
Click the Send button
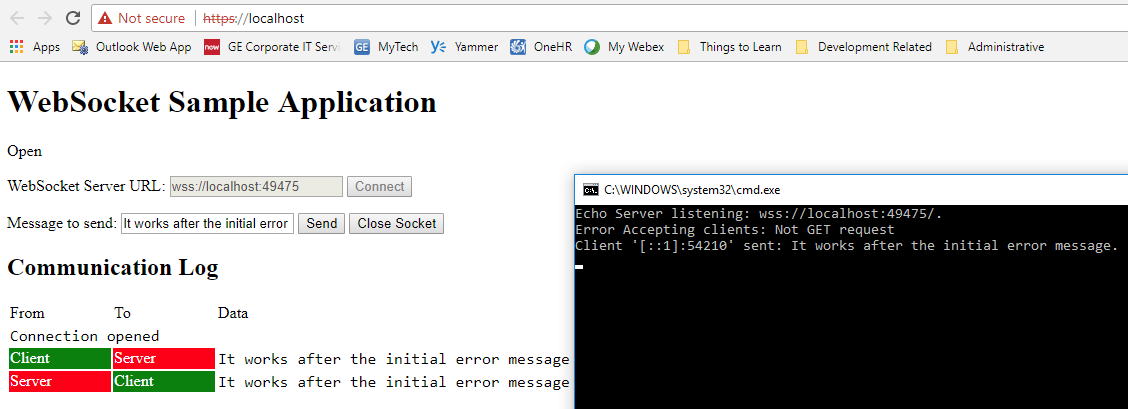click(322, 224)
